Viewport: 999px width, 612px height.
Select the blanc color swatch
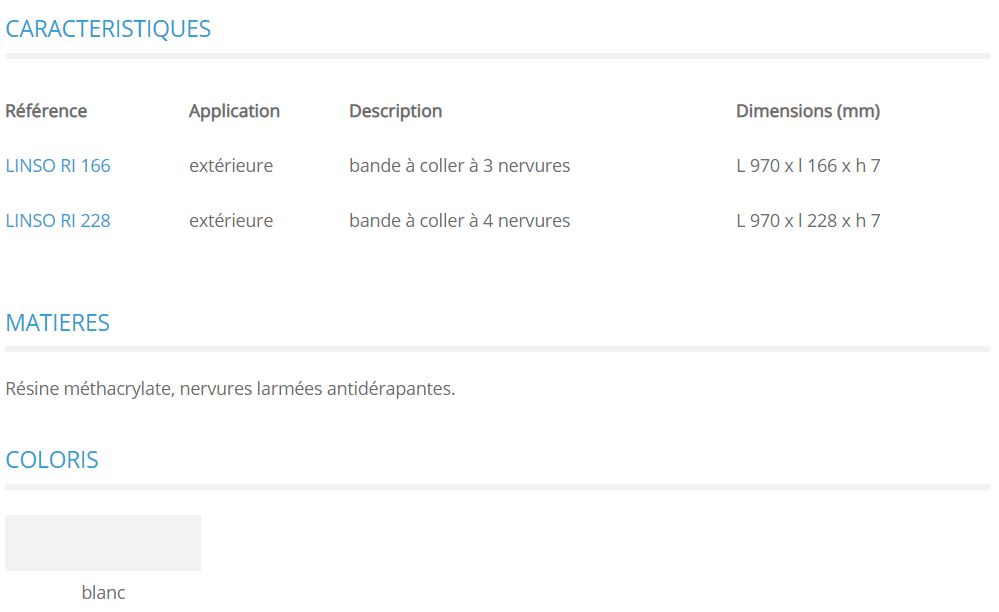coord(103,543)
